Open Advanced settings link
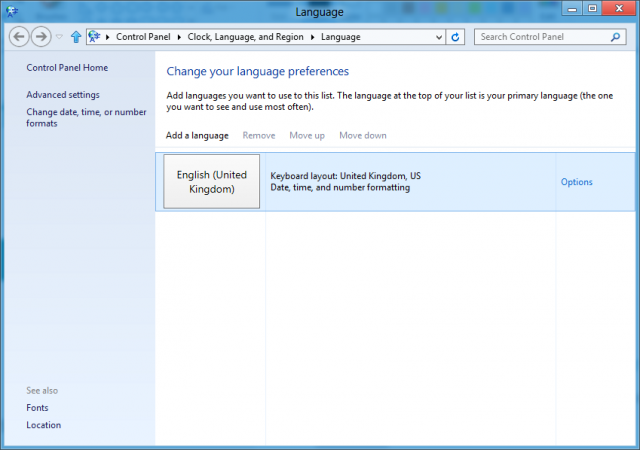640x450 pixels. tap(63, 95)
